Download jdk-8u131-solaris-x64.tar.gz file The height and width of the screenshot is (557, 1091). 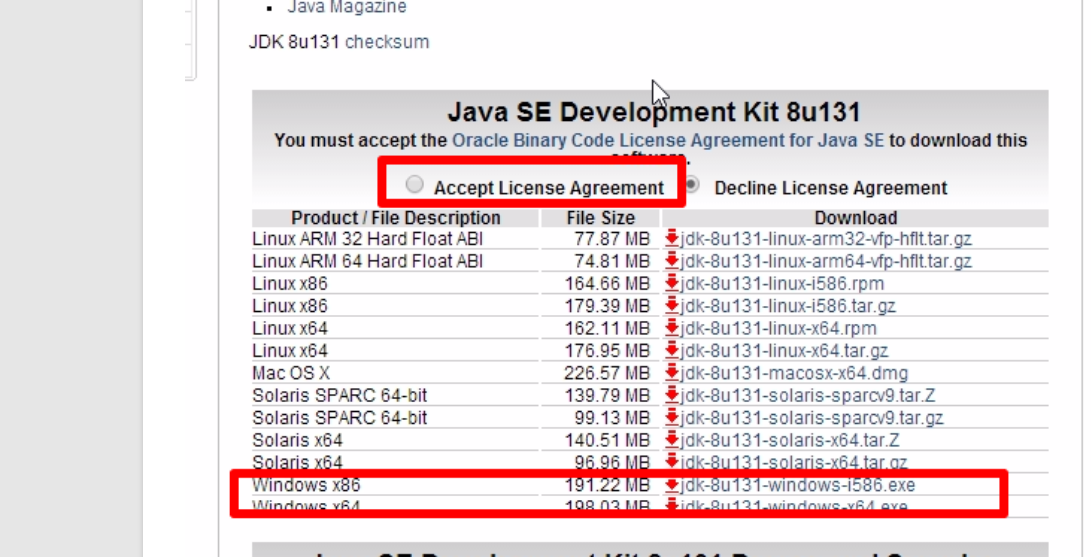point(794,462)
